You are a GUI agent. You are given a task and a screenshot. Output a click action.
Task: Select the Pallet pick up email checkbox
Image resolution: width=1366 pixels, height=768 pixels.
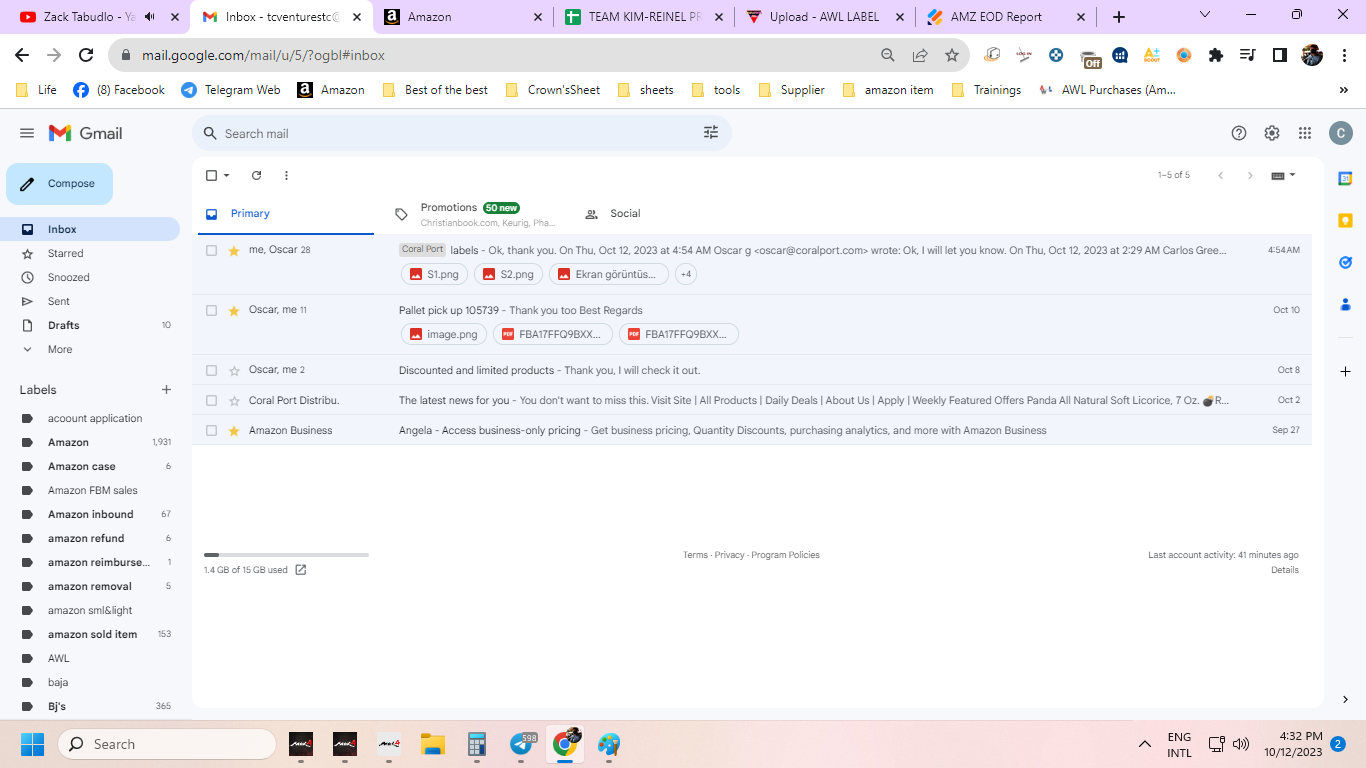(211, 310)
